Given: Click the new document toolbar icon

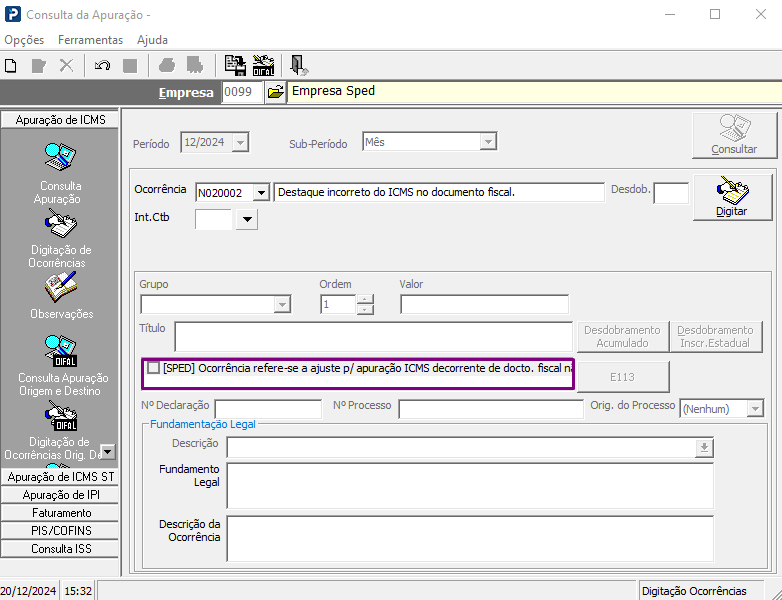Looking at the screenshot, I should (x=11, y=65).
